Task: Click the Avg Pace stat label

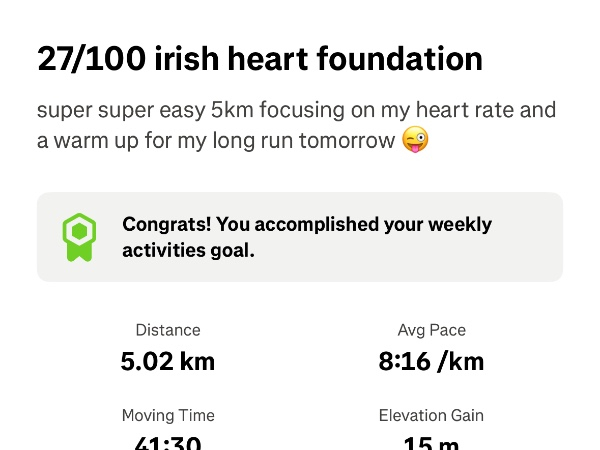Action: click(431, 330)
